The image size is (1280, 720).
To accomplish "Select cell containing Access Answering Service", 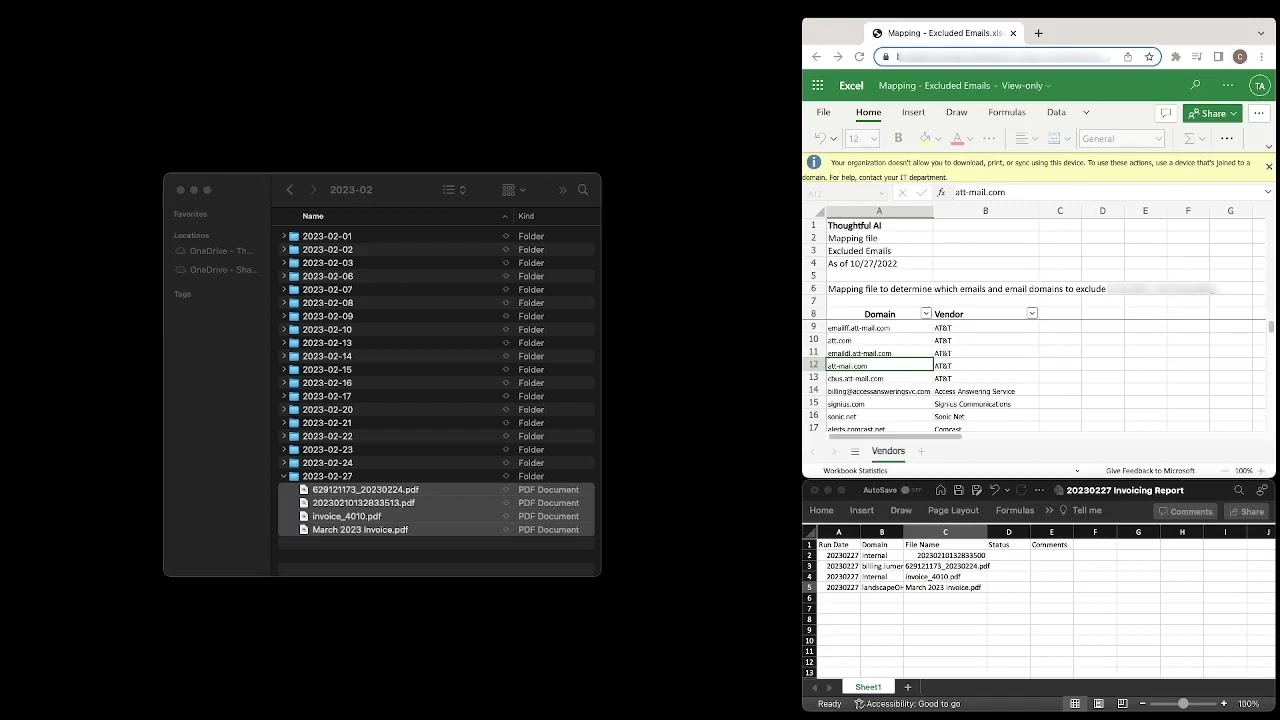I will pyautogui.click(x=985, y=392).
